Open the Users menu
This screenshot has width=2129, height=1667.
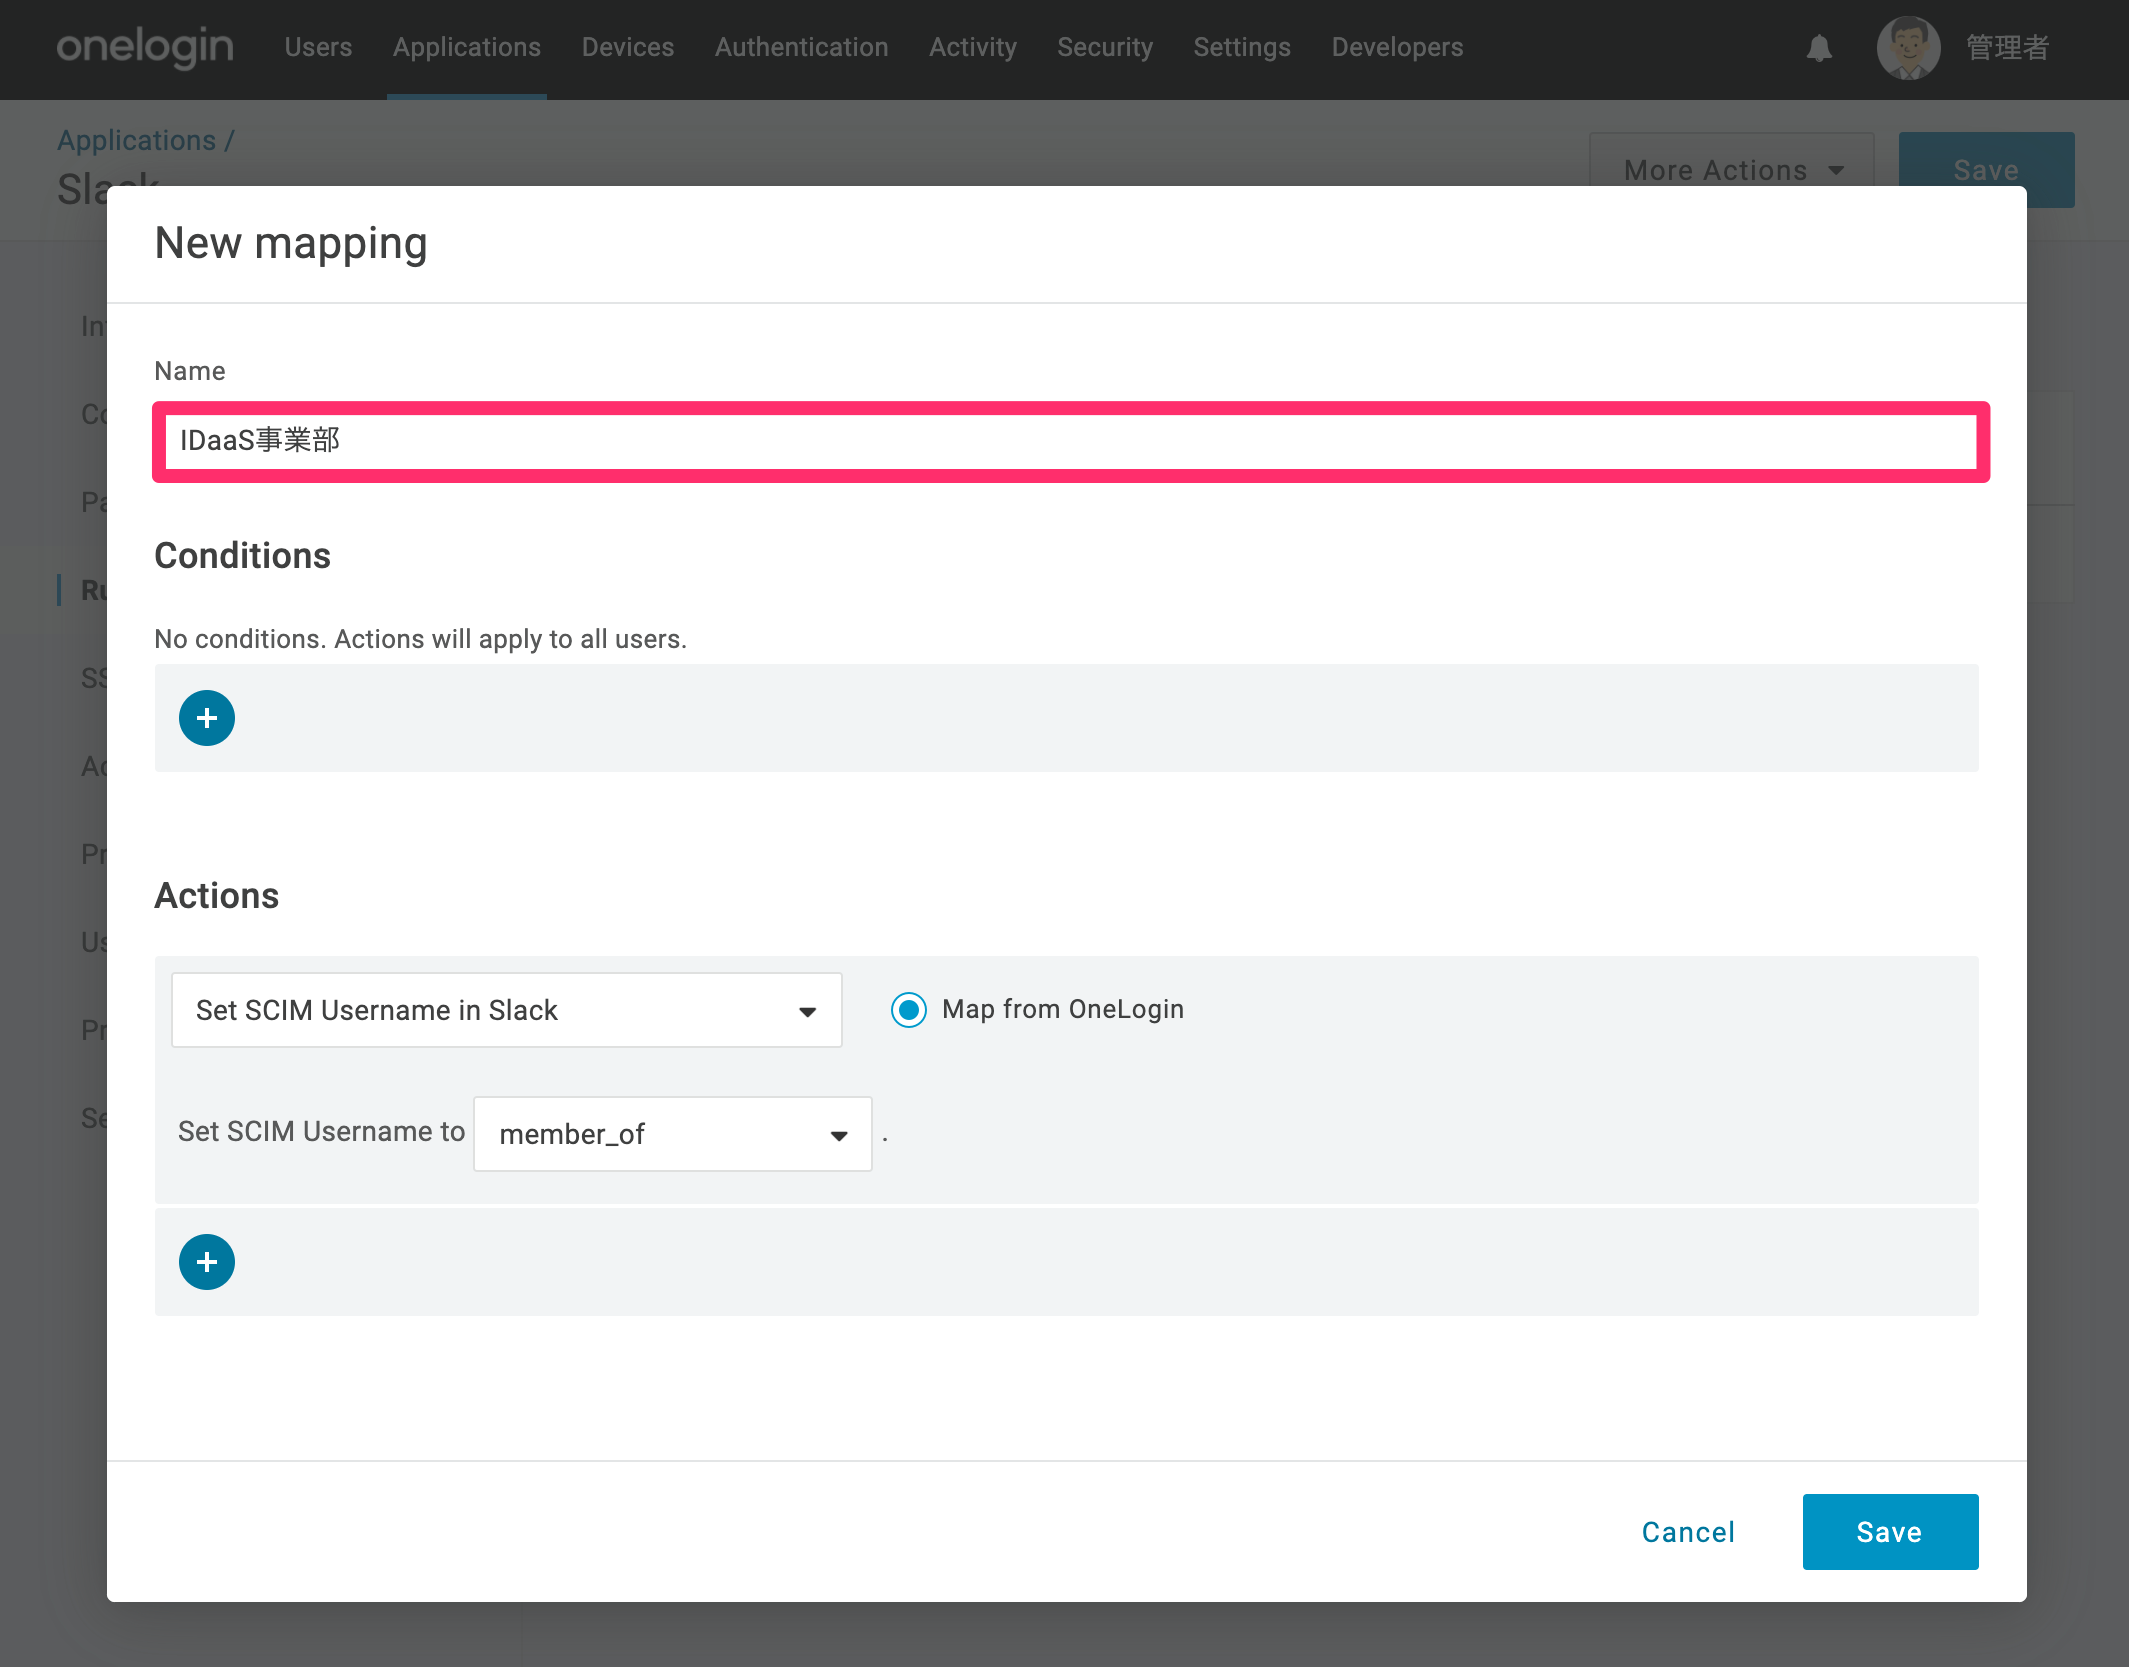click(x=318, y=47)
